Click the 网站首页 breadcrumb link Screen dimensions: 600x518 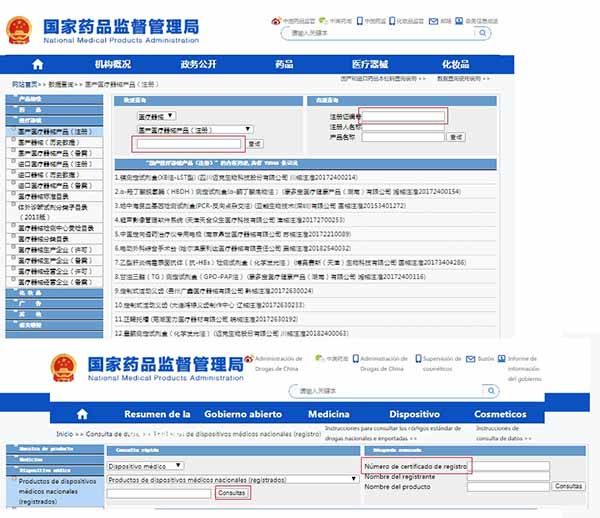pos(25,84)
